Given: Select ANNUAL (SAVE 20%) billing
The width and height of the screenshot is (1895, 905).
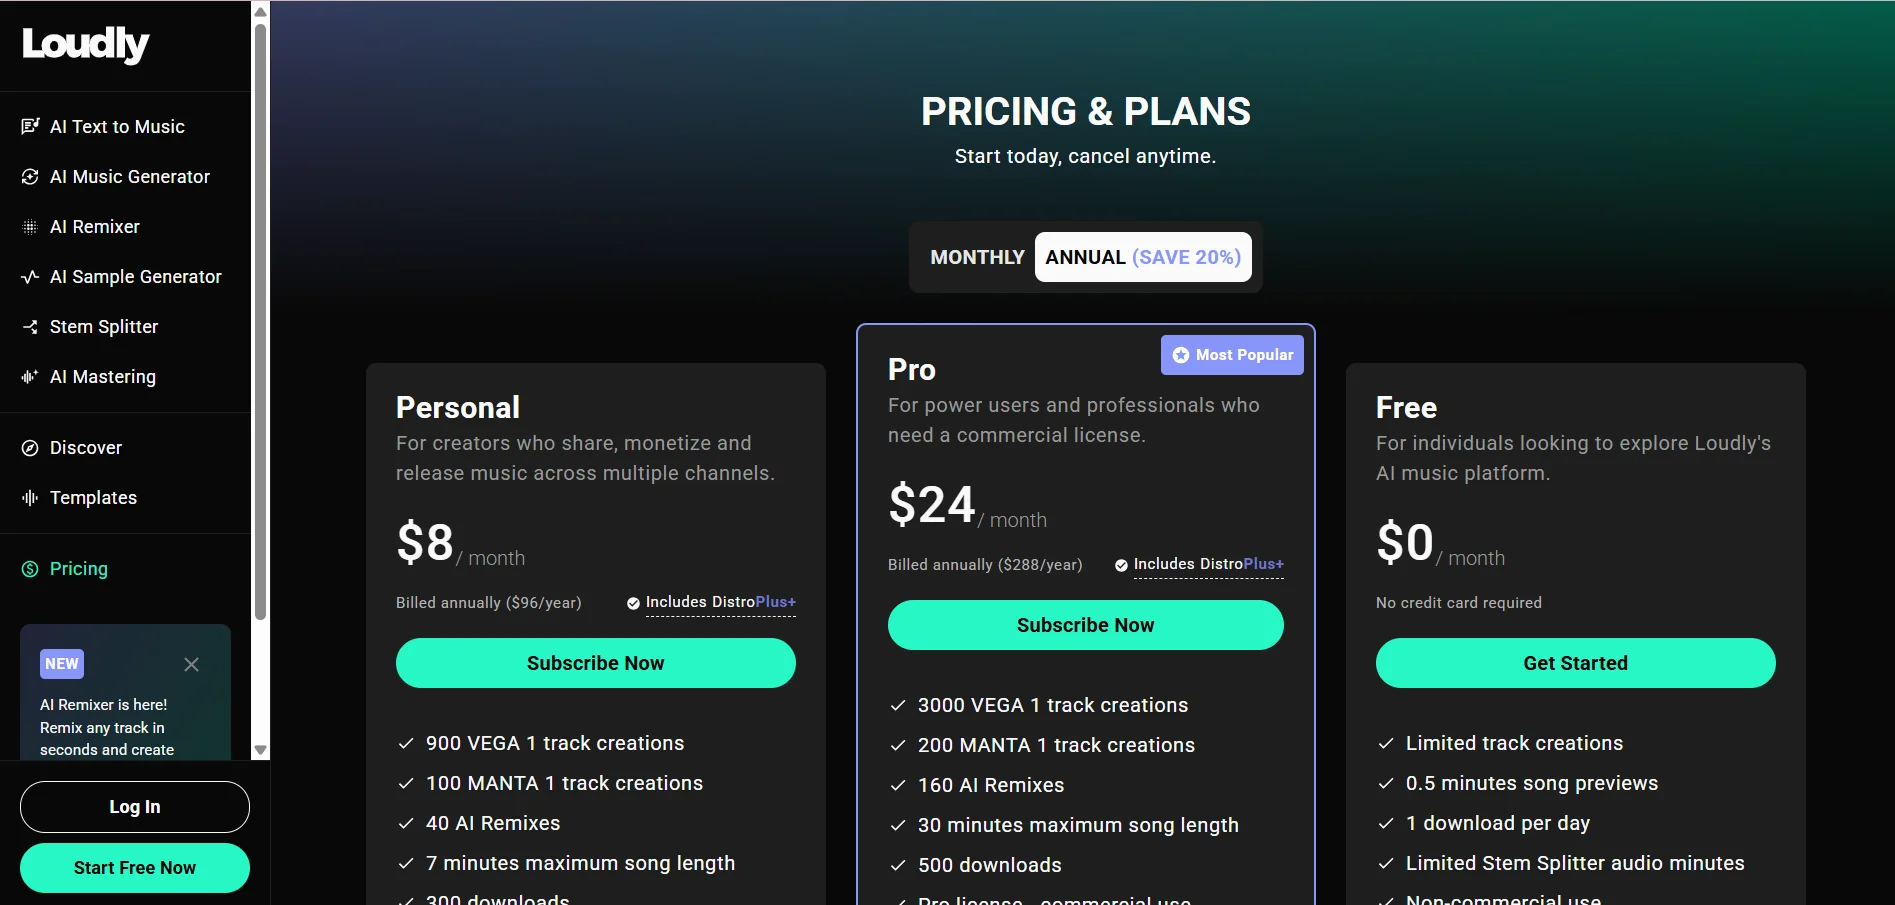Looking at the screenshot, I should 1143,257.
